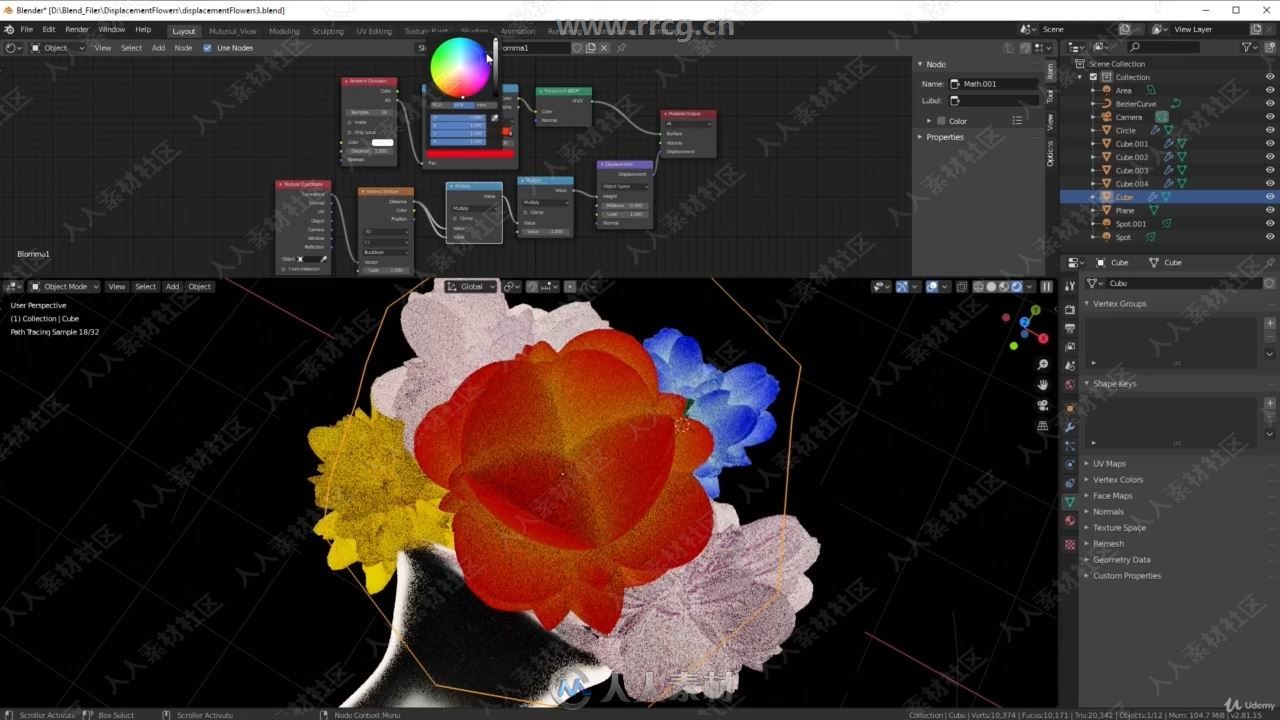
Task: Open the World properties tab
Action: click(x=1070, y=385)
